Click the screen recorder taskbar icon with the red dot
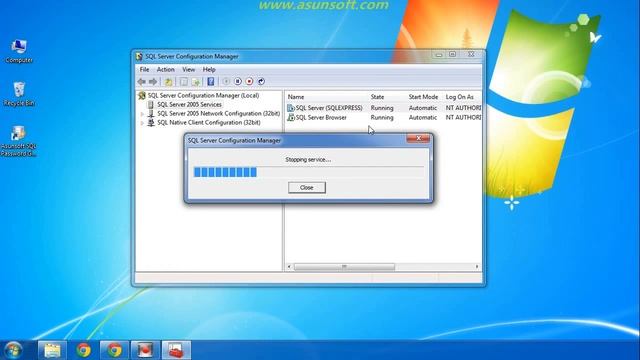640x360 pixels. pyautogui.click(x=145, y=350)
